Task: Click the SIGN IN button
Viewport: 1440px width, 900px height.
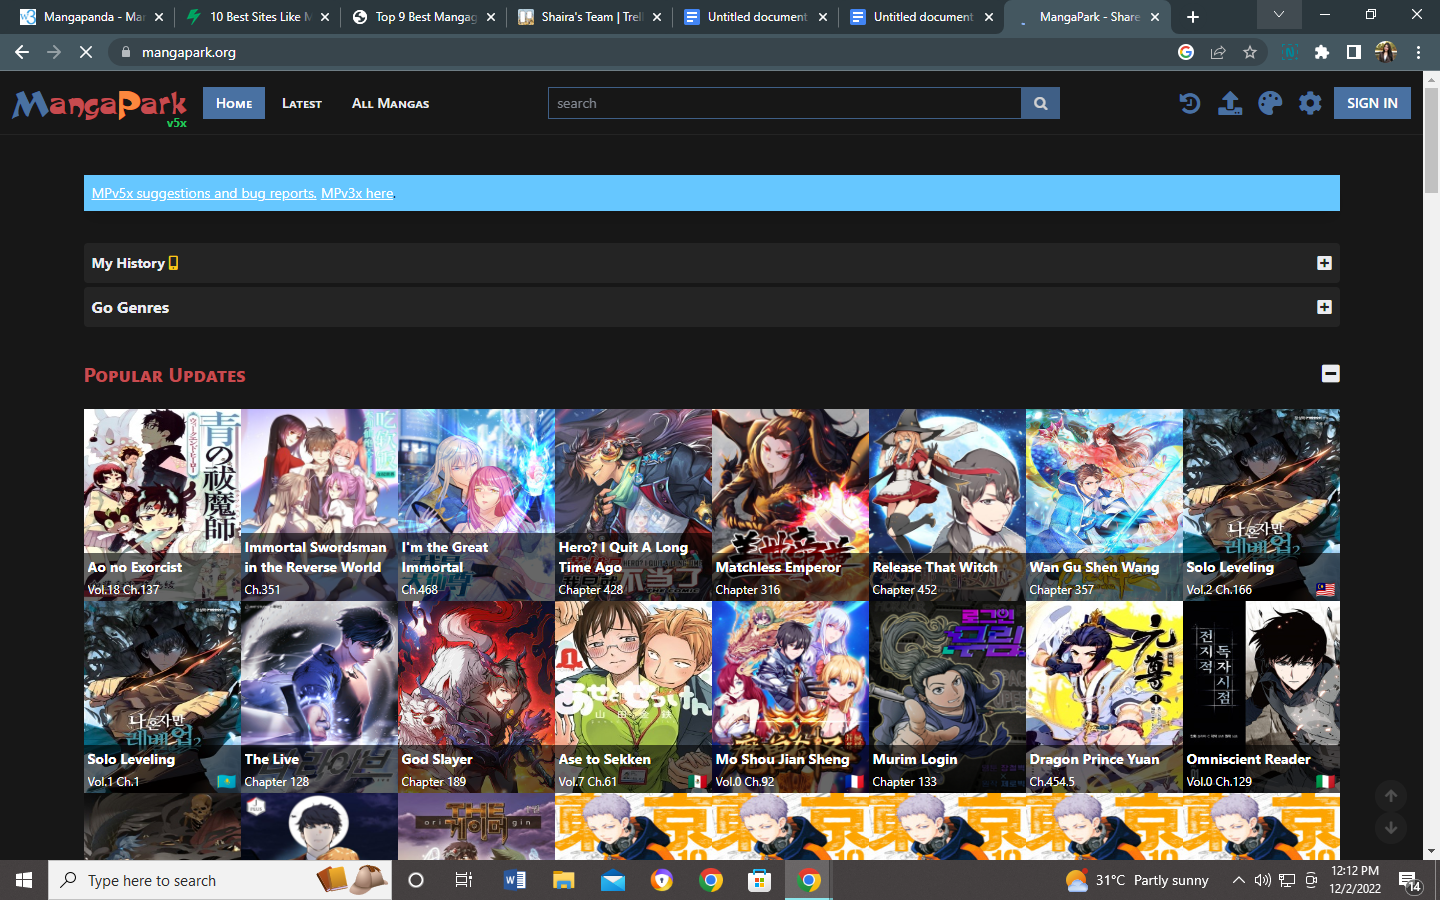Action: click(x=1372, y=103)
